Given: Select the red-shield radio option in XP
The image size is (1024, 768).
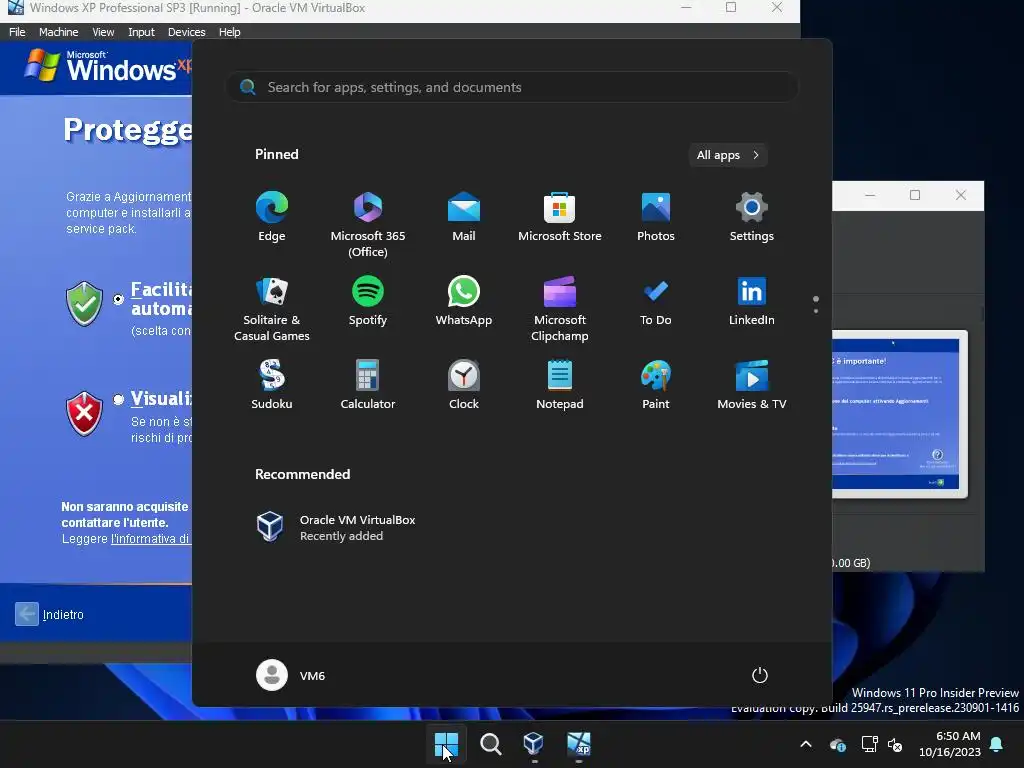Looking at the screenshot, I should coord(118,399).
